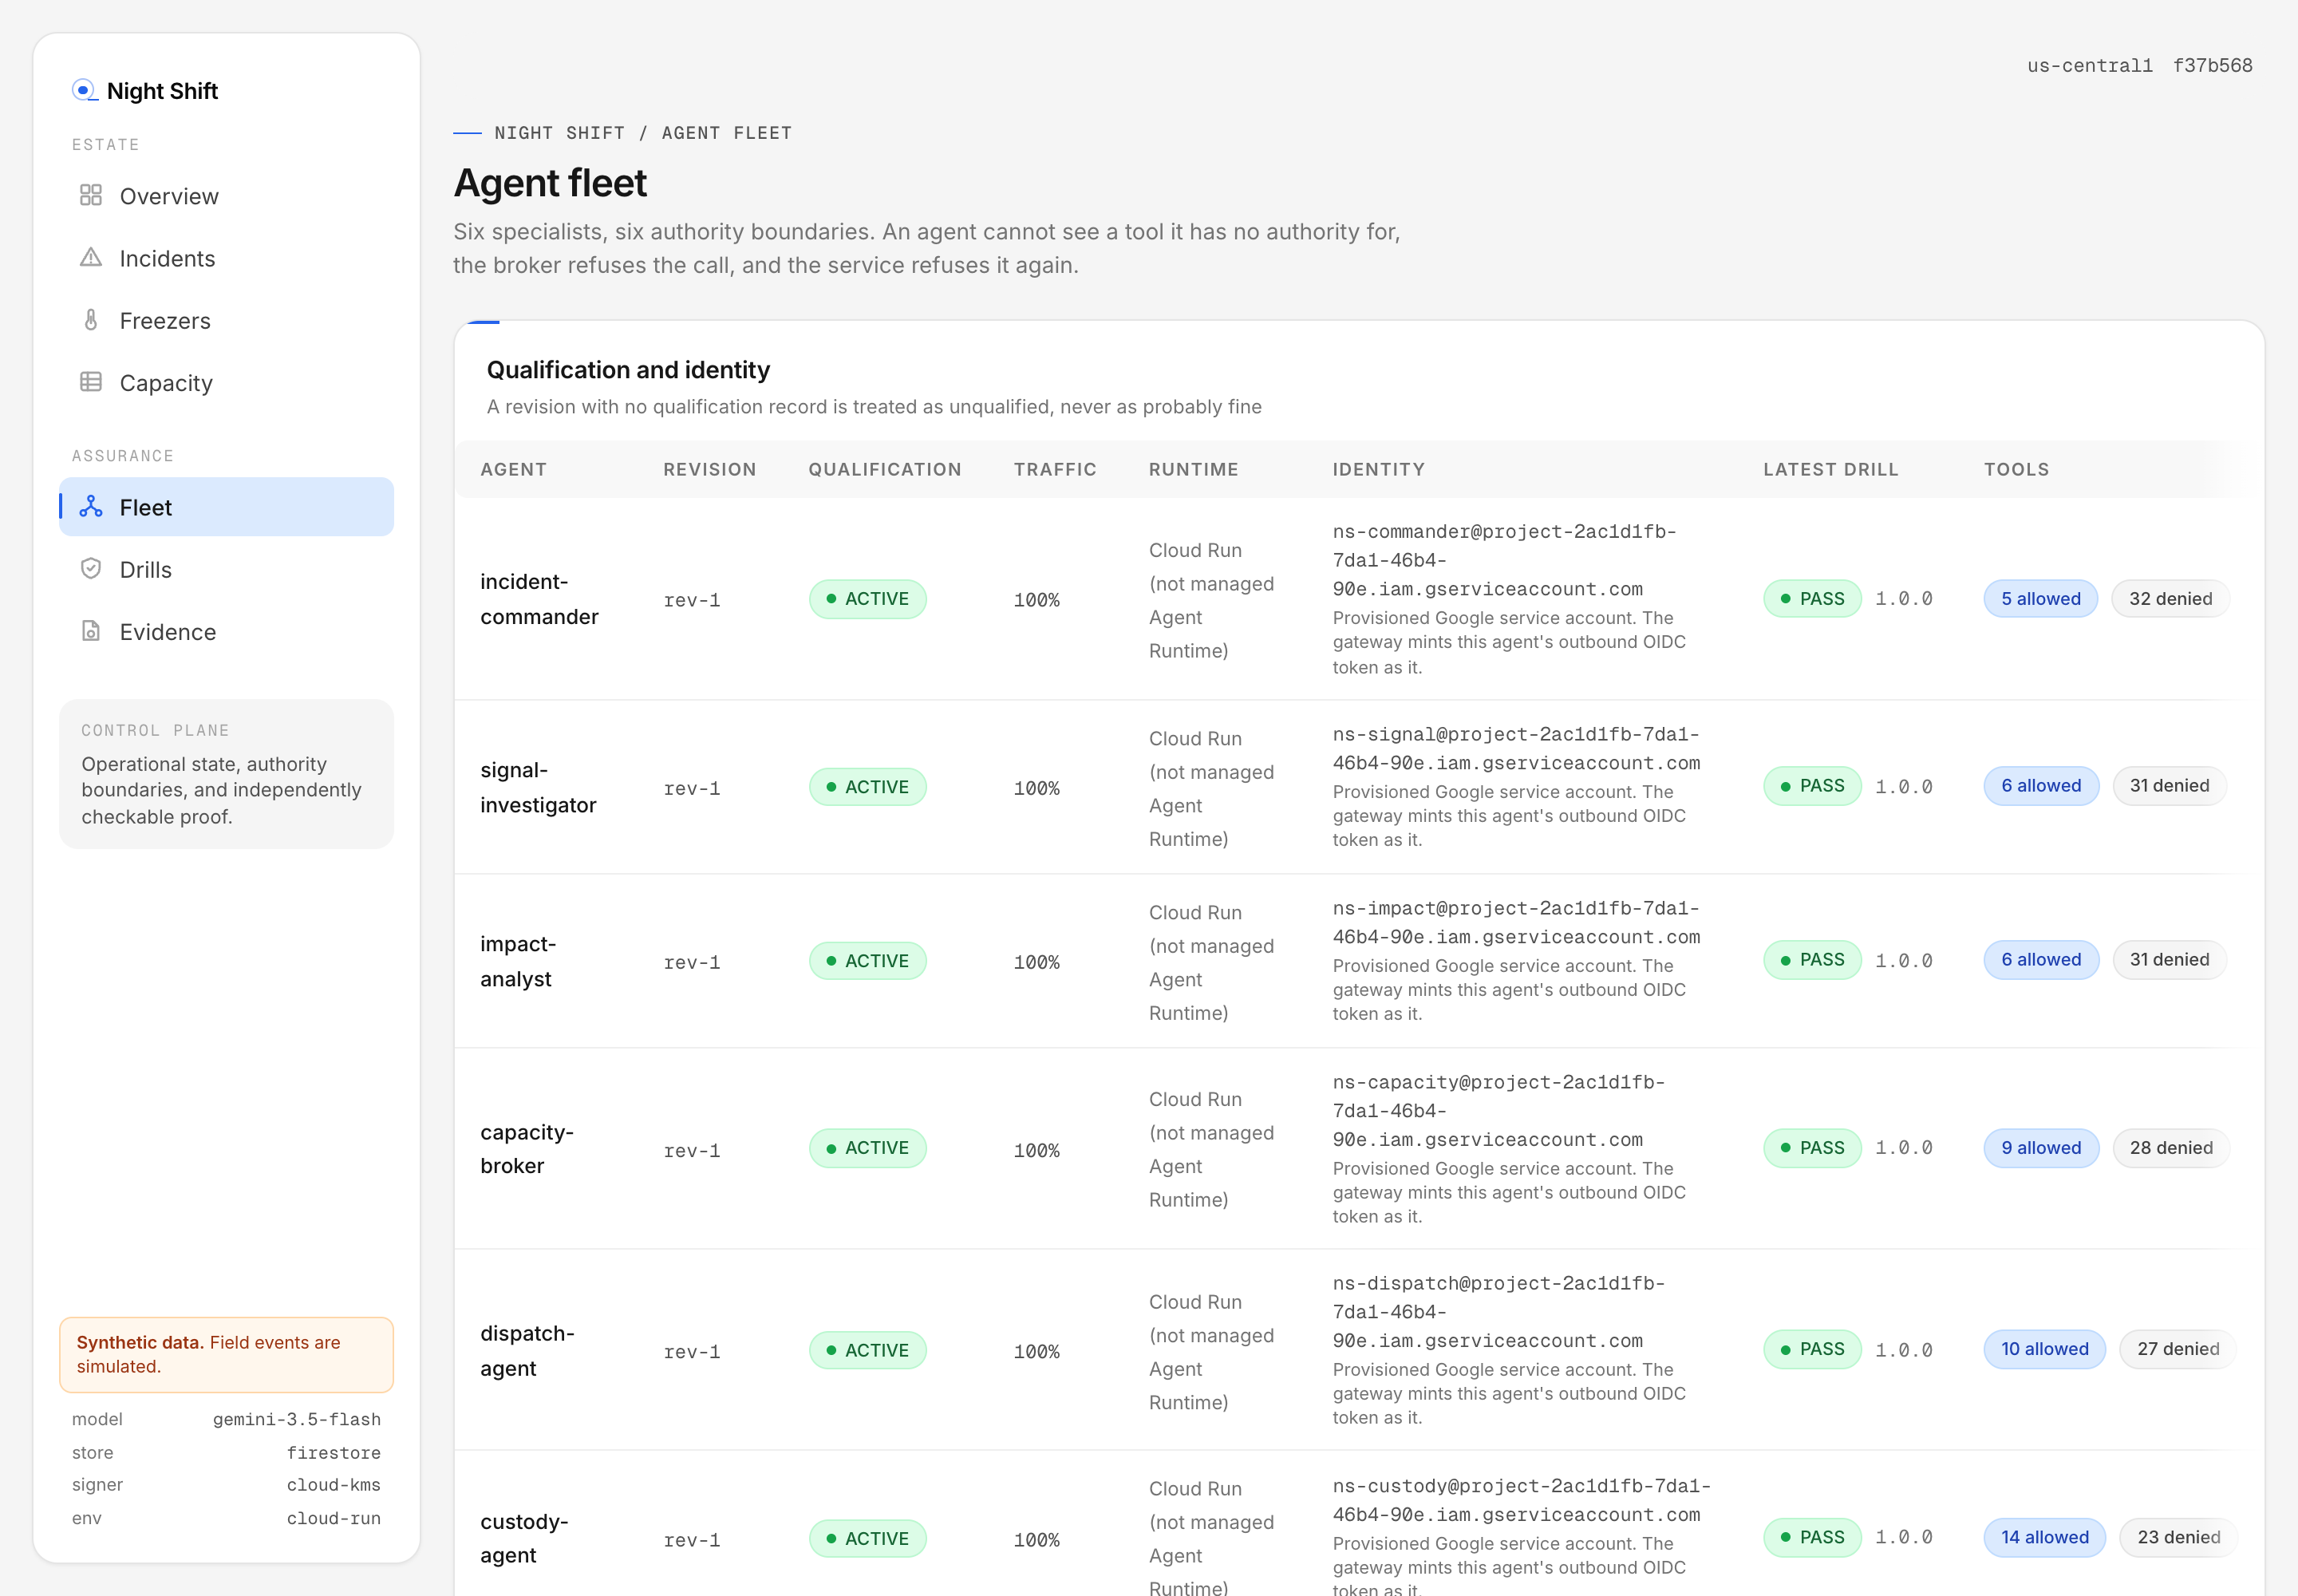Click the cloud-kms signer value
The height and width of the screenshot is (1596, 2298).
(334, 1485)
